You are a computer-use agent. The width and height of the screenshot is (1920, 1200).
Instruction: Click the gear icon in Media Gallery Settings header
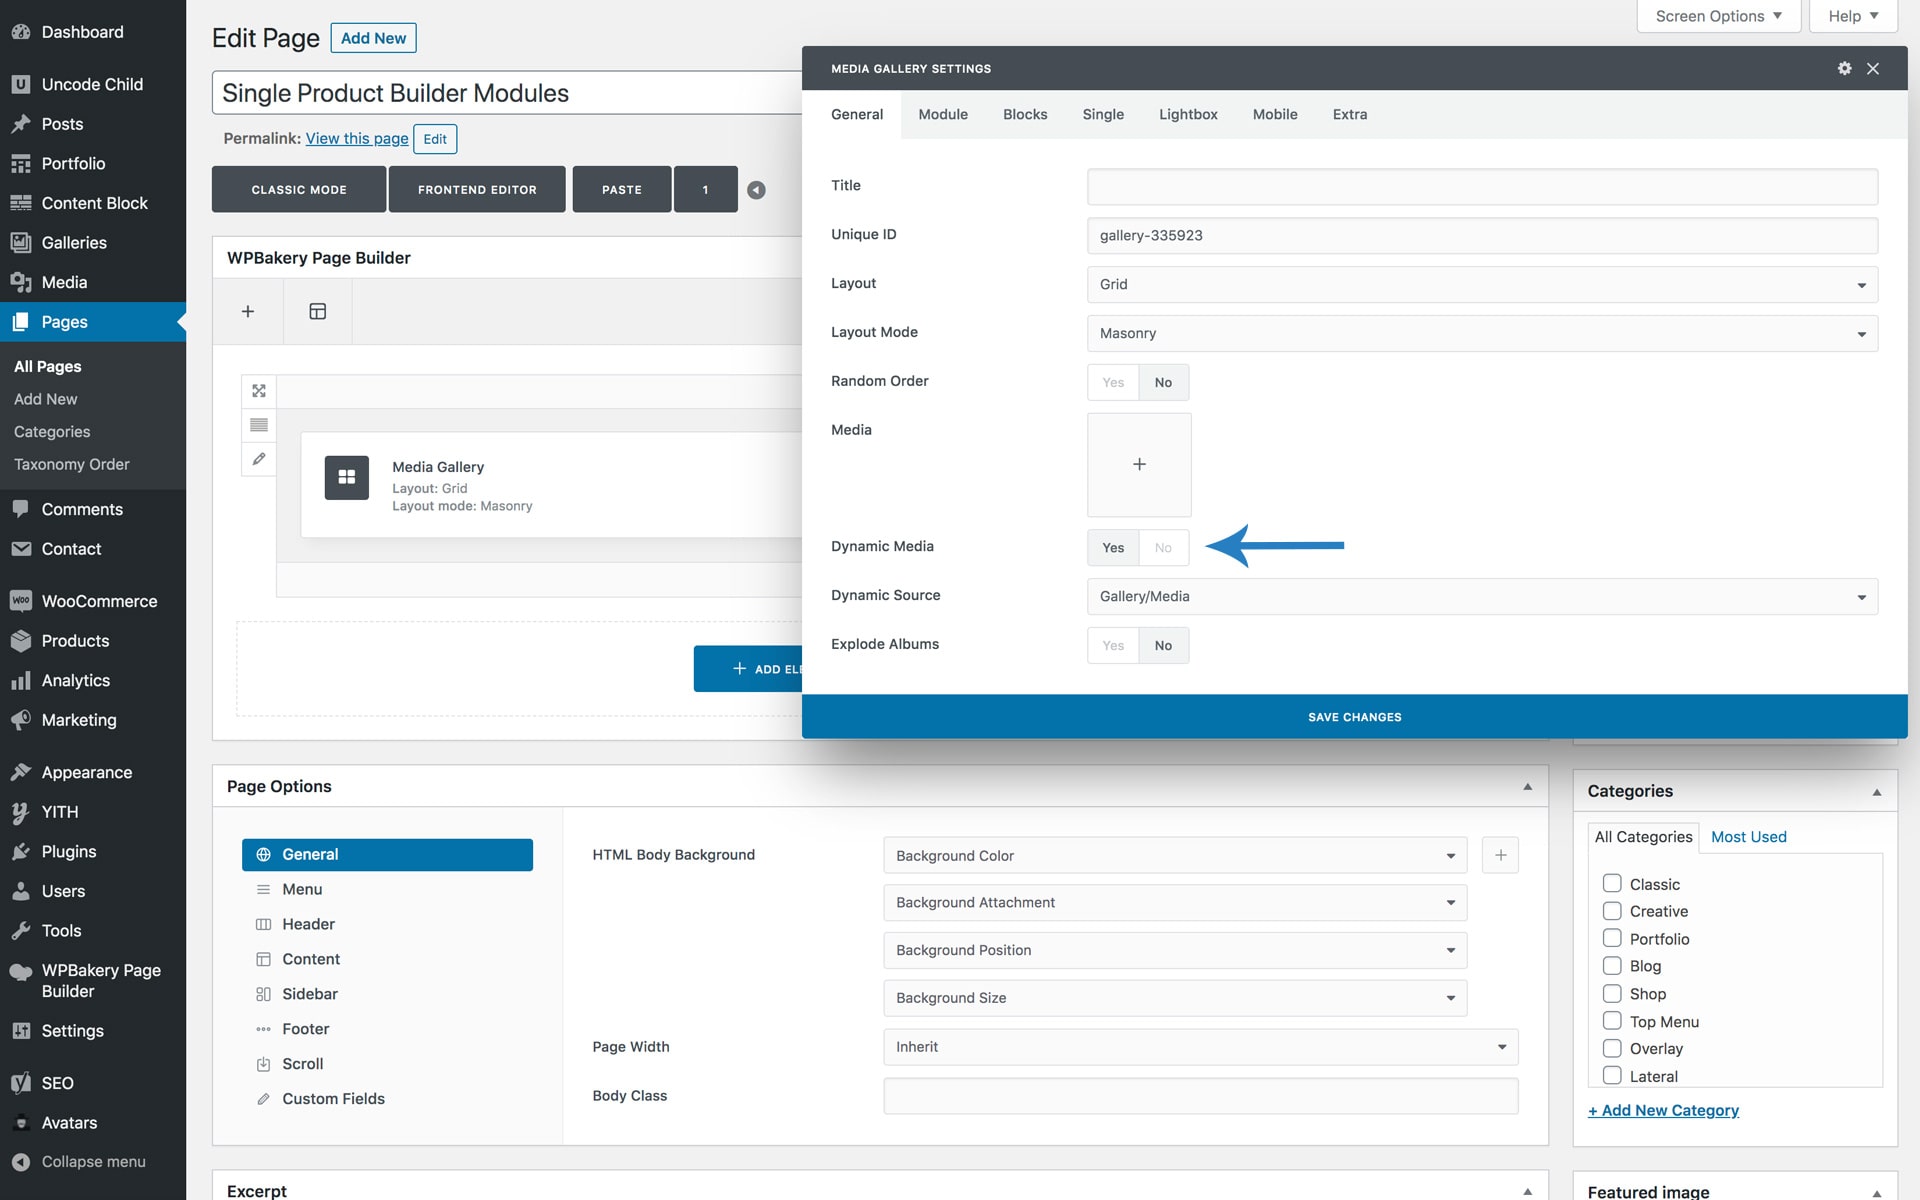click(1844, 68)
